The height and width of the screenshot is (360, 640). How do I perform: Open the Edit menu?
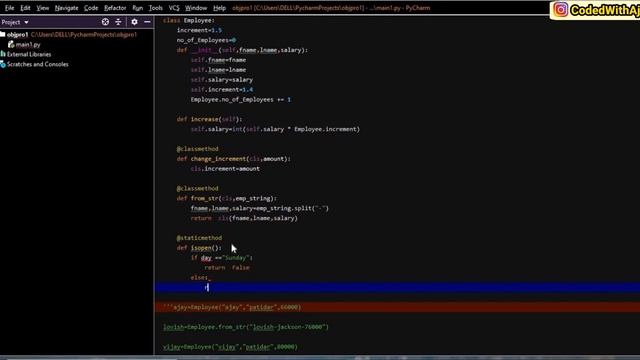(x=25, y=8)
